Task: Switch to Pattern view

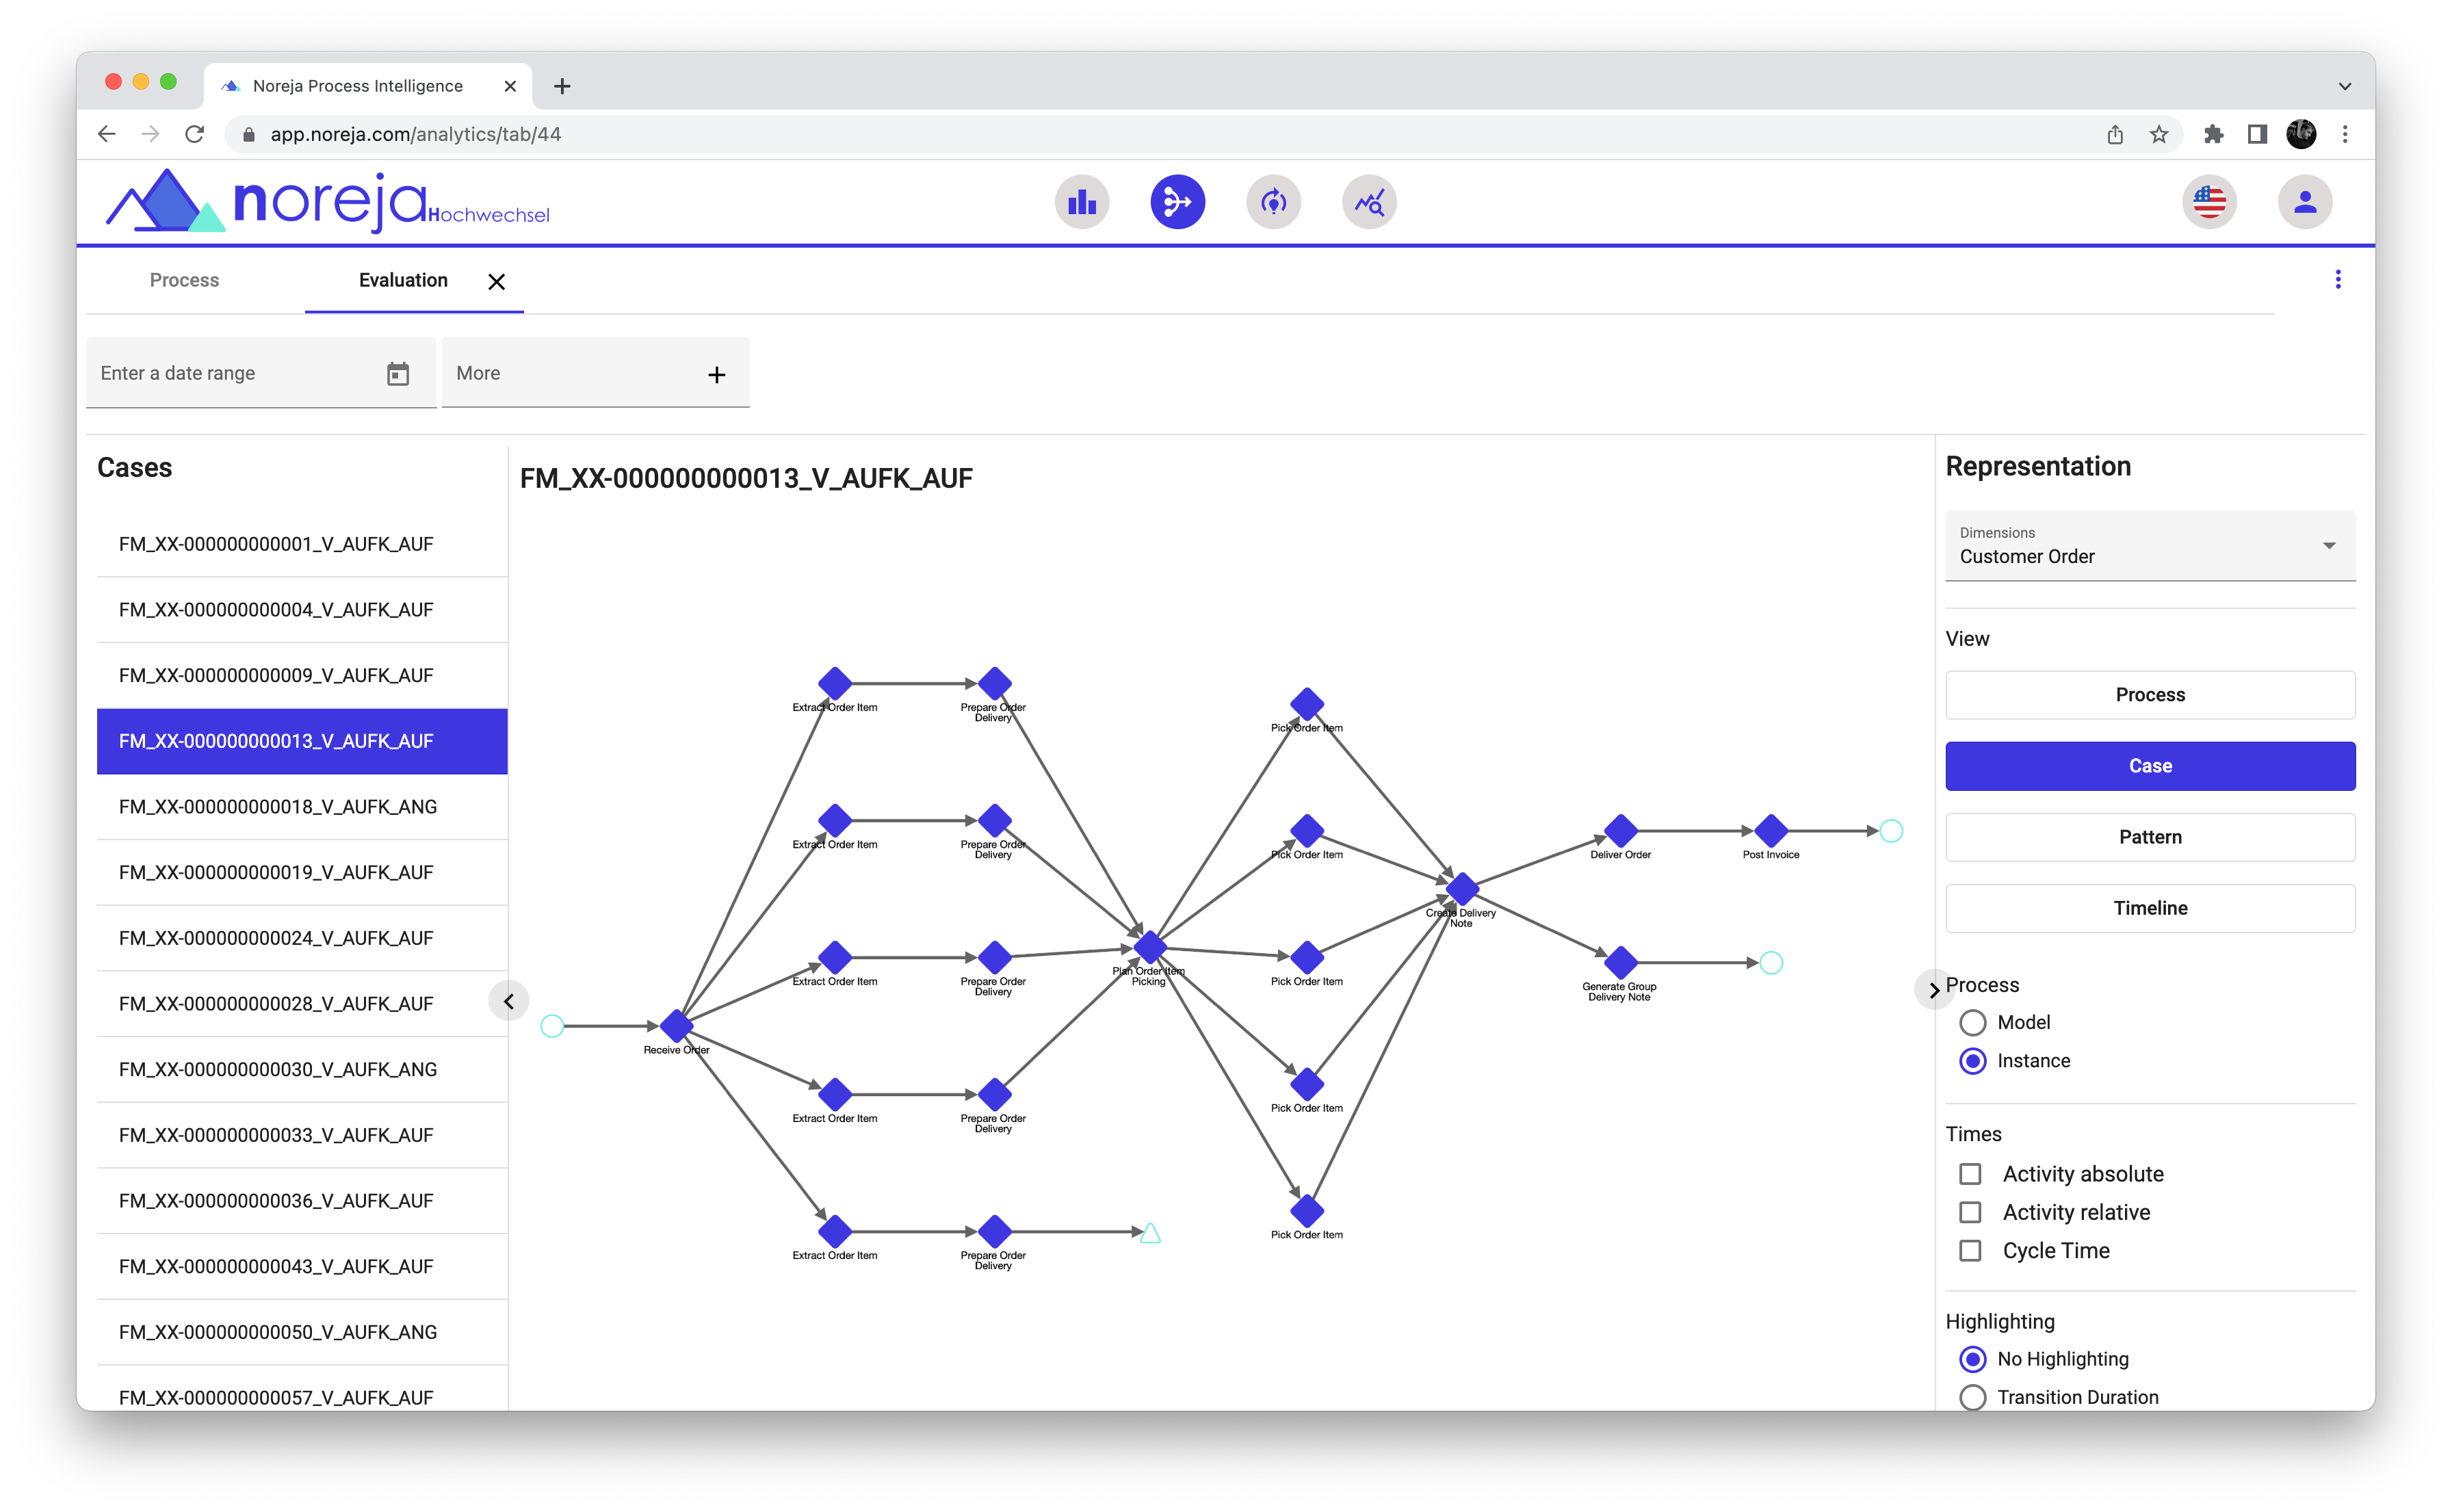Action: point(2149,837)
